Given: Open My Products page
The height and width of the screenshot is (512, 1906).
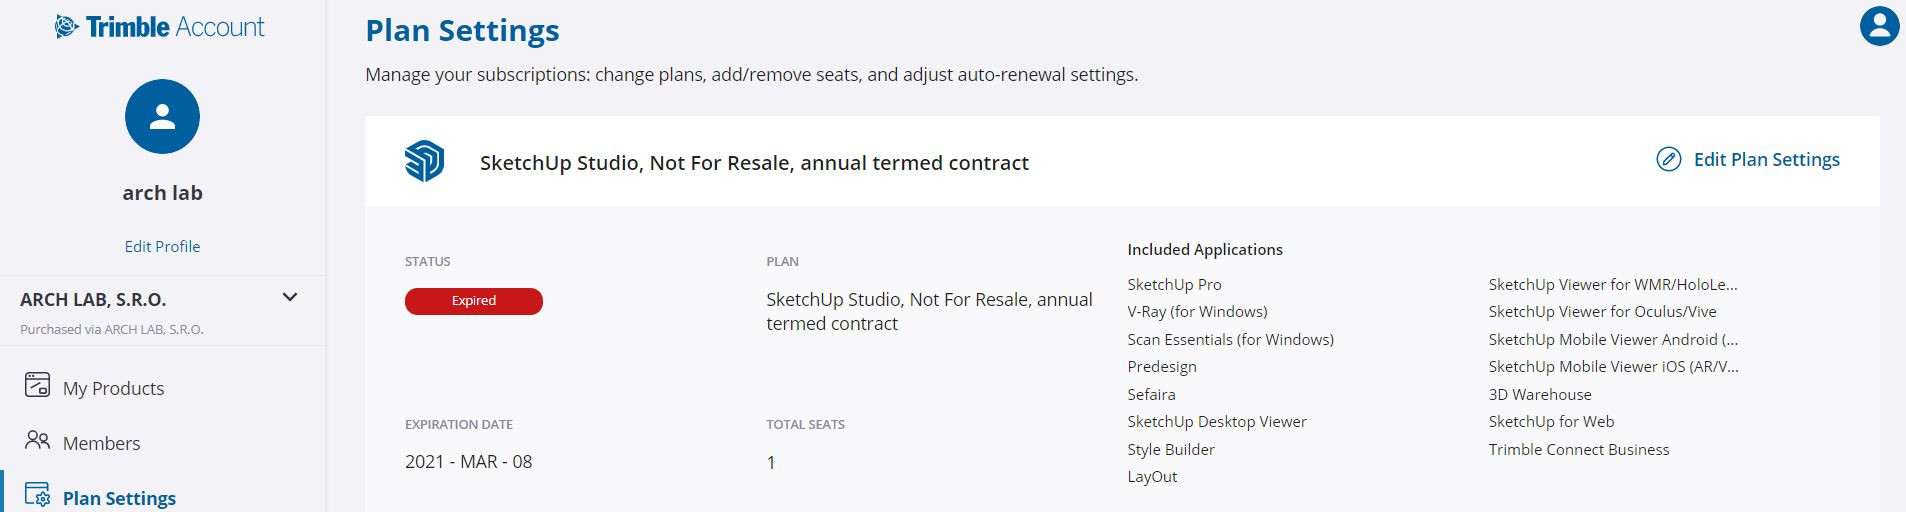Looking at the screenshot, I should coord(113,388).
